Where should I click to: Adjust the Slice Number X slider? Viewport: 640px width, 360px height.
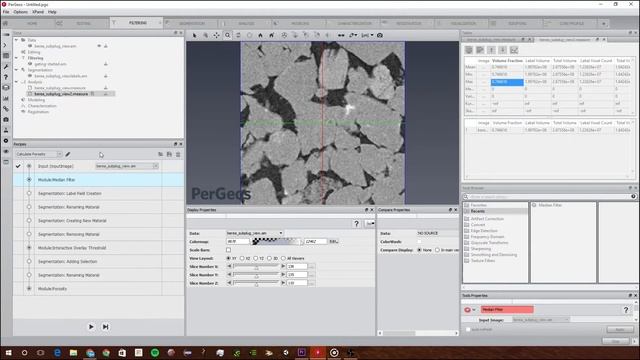pyautogui.click(x=256, y=267)
